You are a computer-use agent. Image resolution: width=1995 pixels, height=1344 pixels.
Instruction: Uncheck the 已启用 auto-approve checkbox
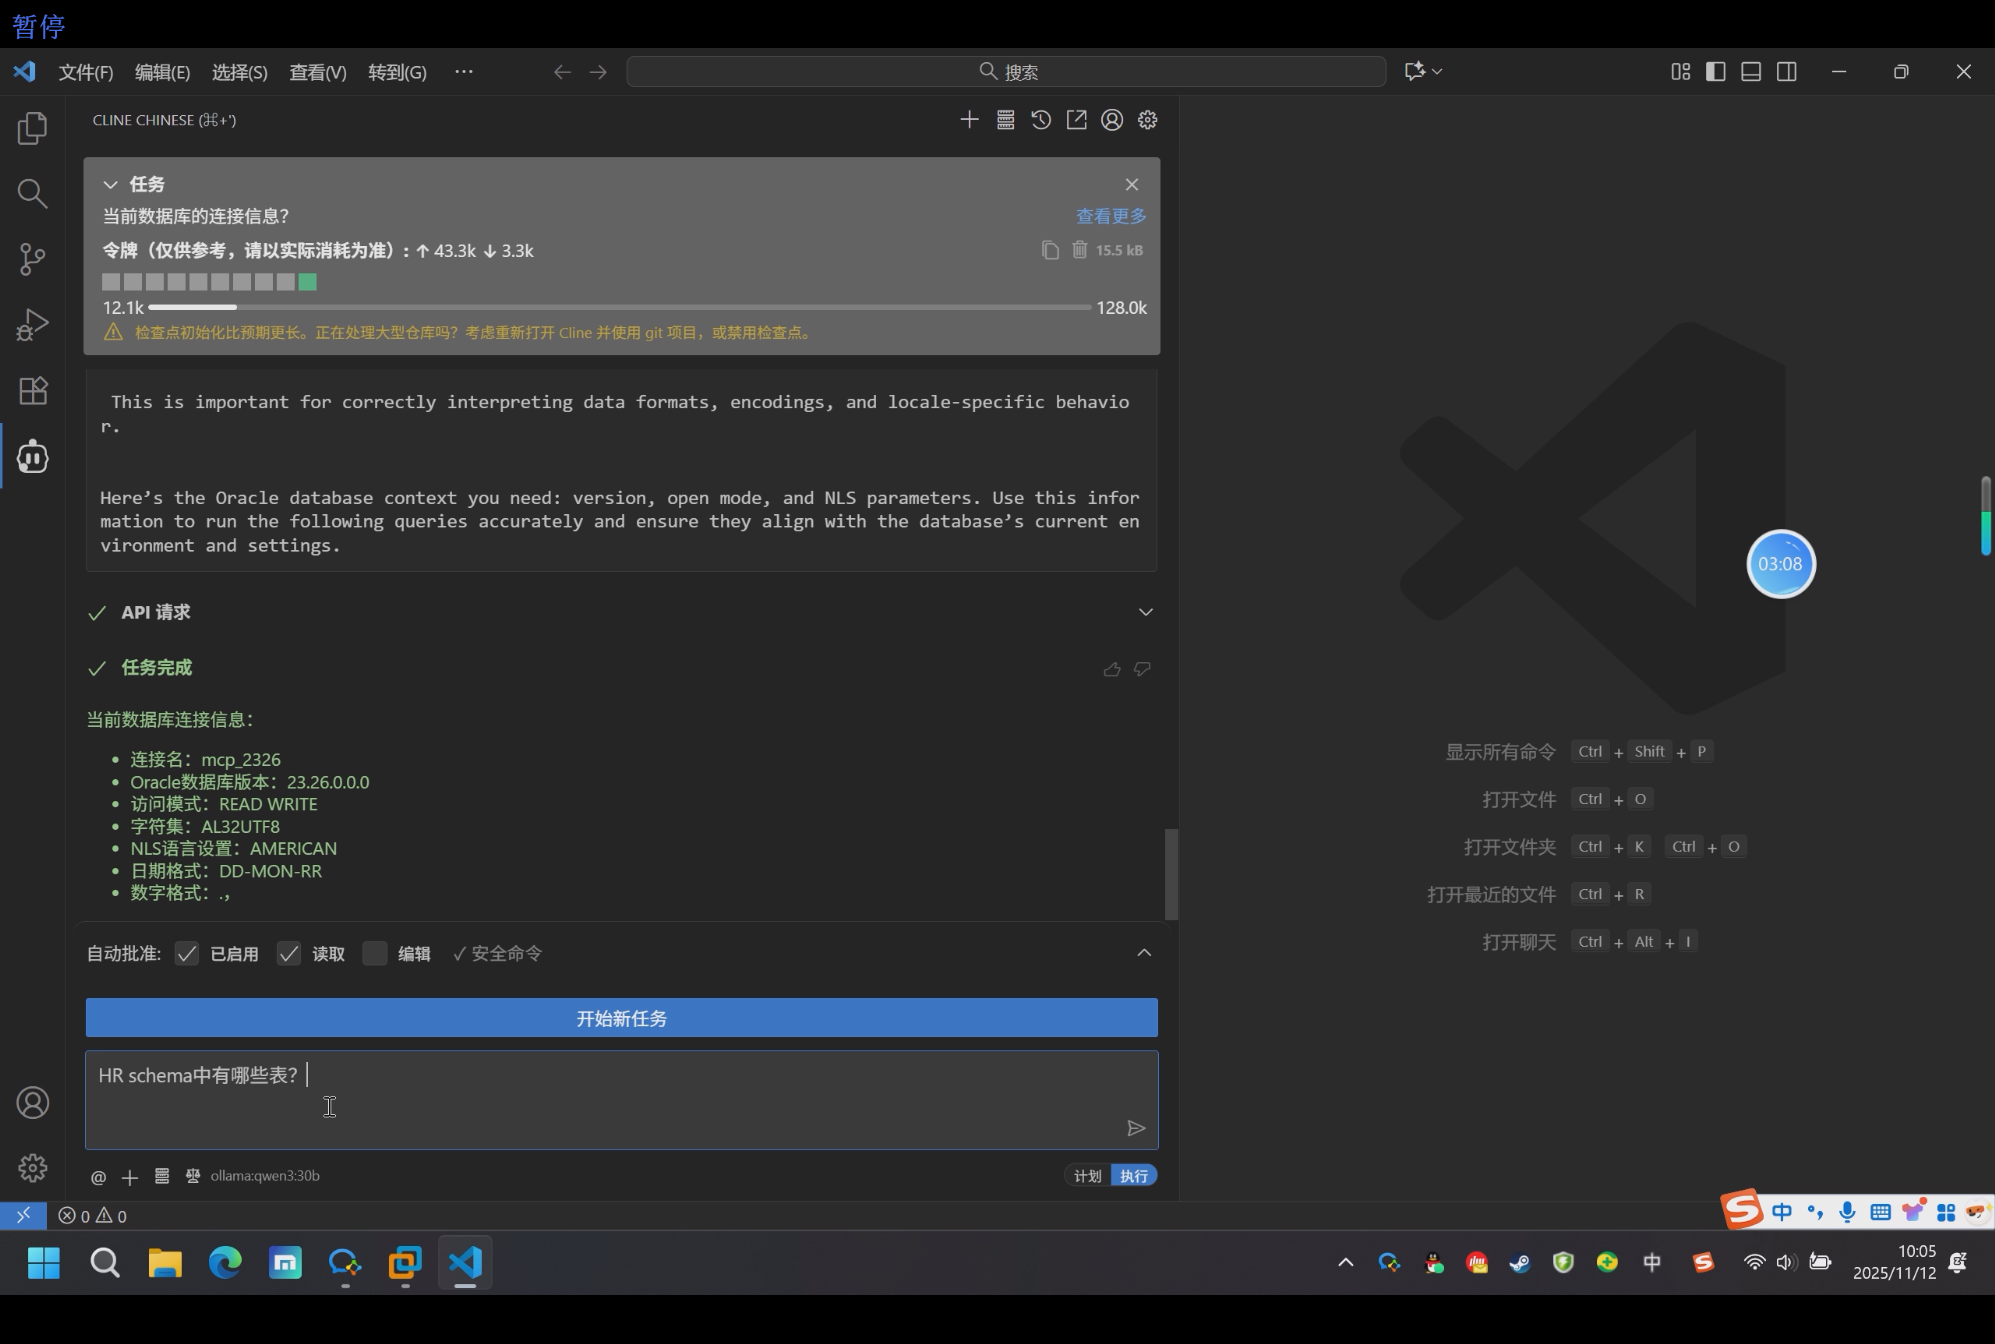click(187, 954)
